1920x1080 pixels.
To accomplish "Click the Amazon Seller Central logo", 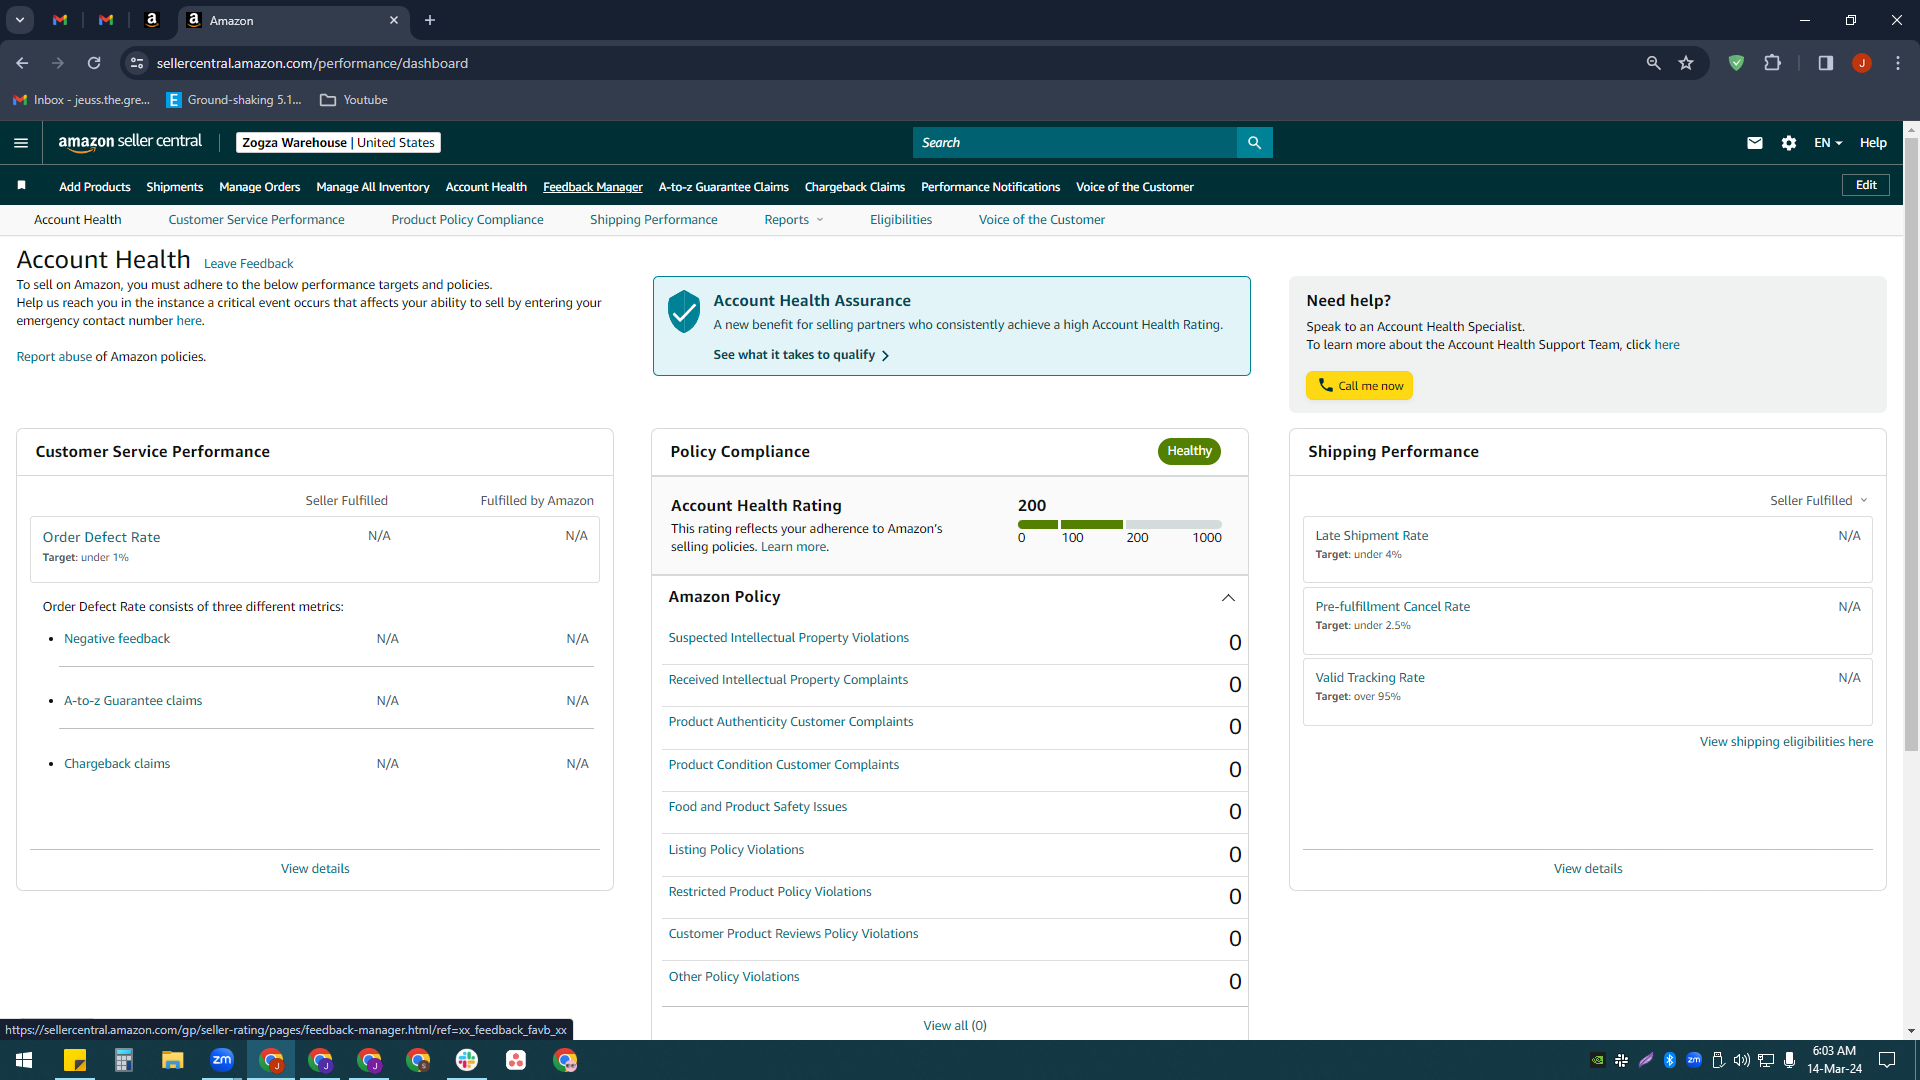I will tap(130, 142).
